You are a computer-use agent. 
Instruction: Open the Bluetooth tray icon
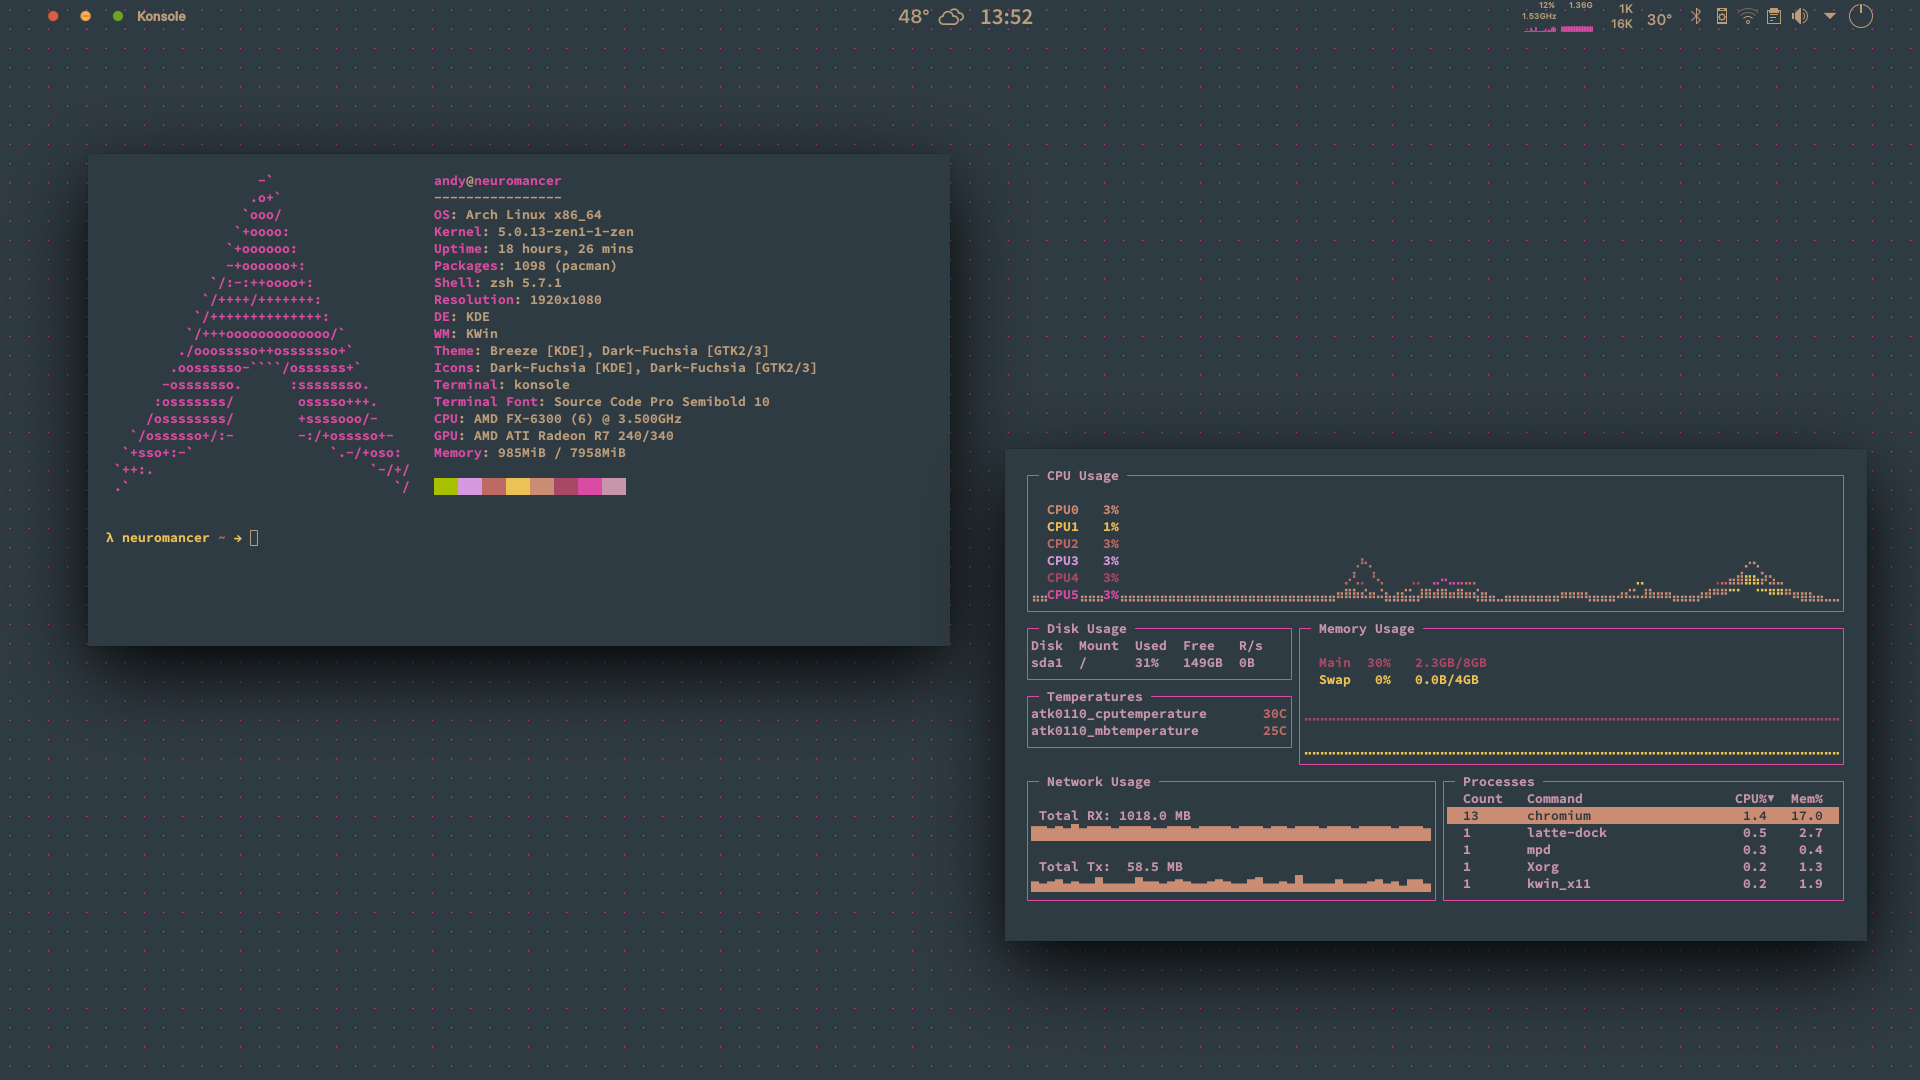pos(1696,16)
